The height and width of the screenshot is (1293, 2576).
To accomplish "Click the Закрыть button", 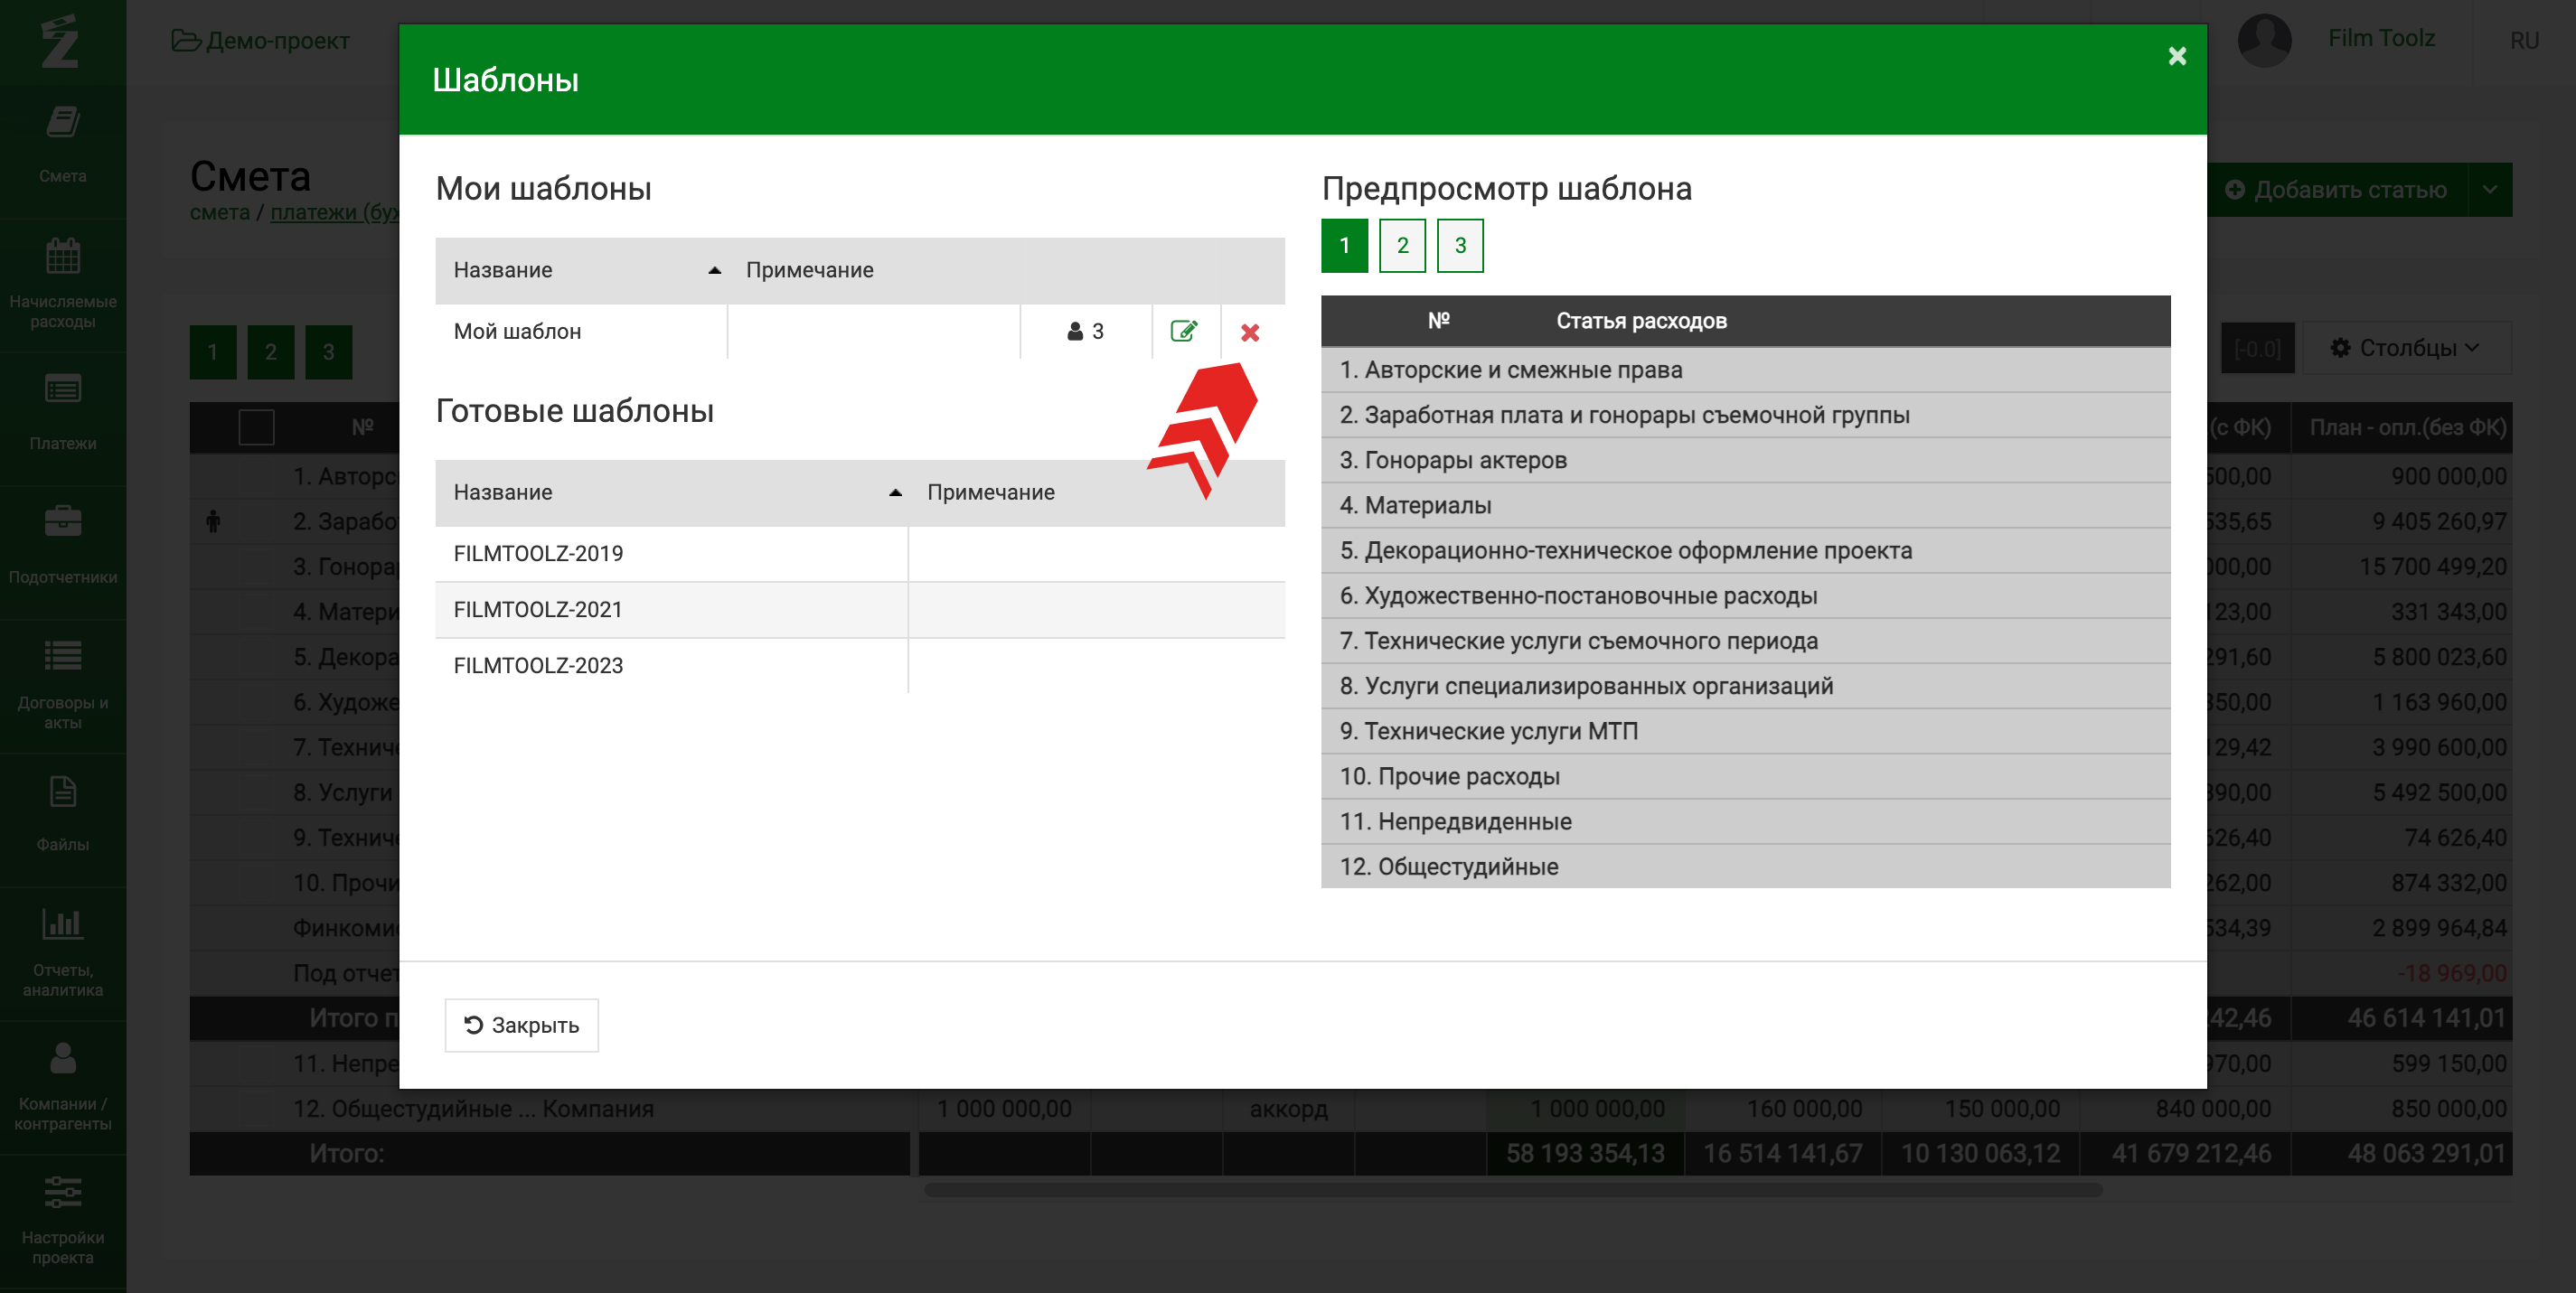I will click(x=521, y=1025).
